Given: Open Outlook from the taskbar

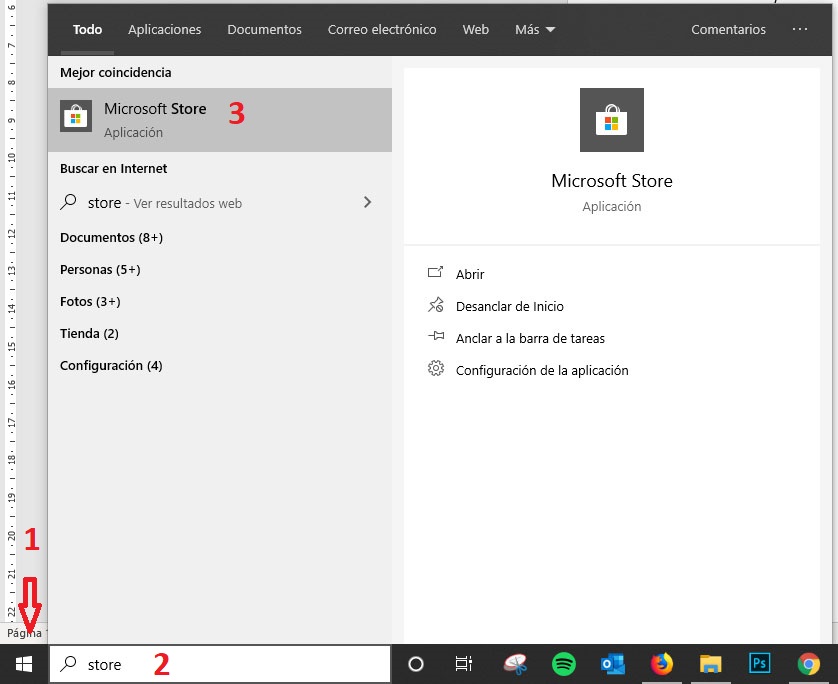Looking at the screenshot, I should (x=612, y=664).
